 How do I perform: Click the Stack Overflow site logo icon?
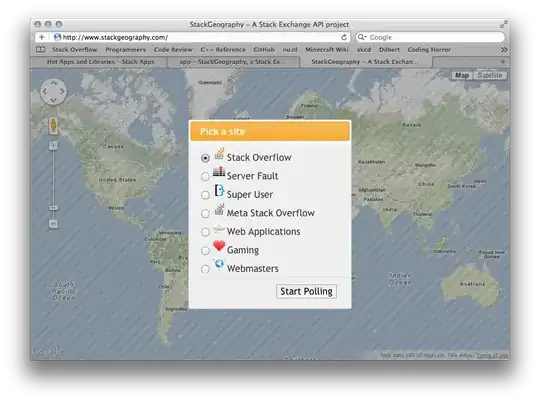click(x=219, y=154)
